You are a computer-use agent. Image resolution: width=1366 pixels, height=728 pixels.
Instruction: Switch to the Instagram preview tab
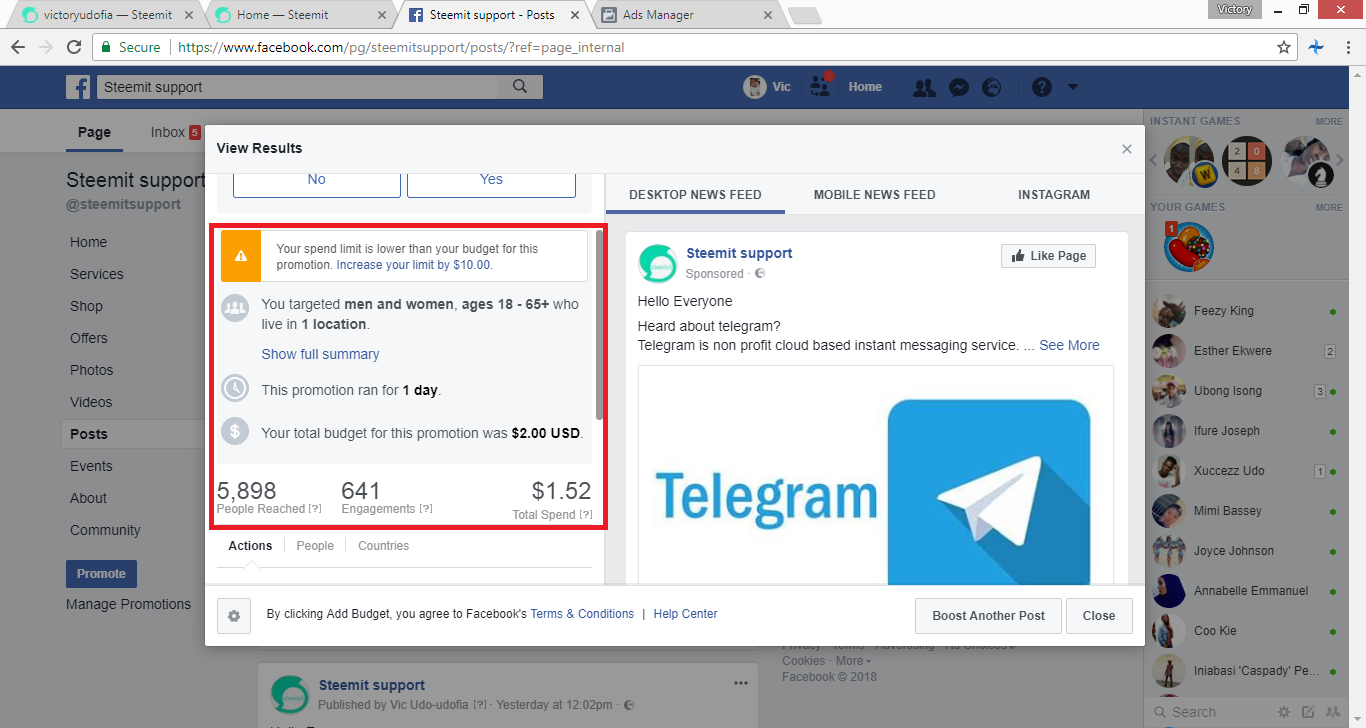click(1054, 195)
